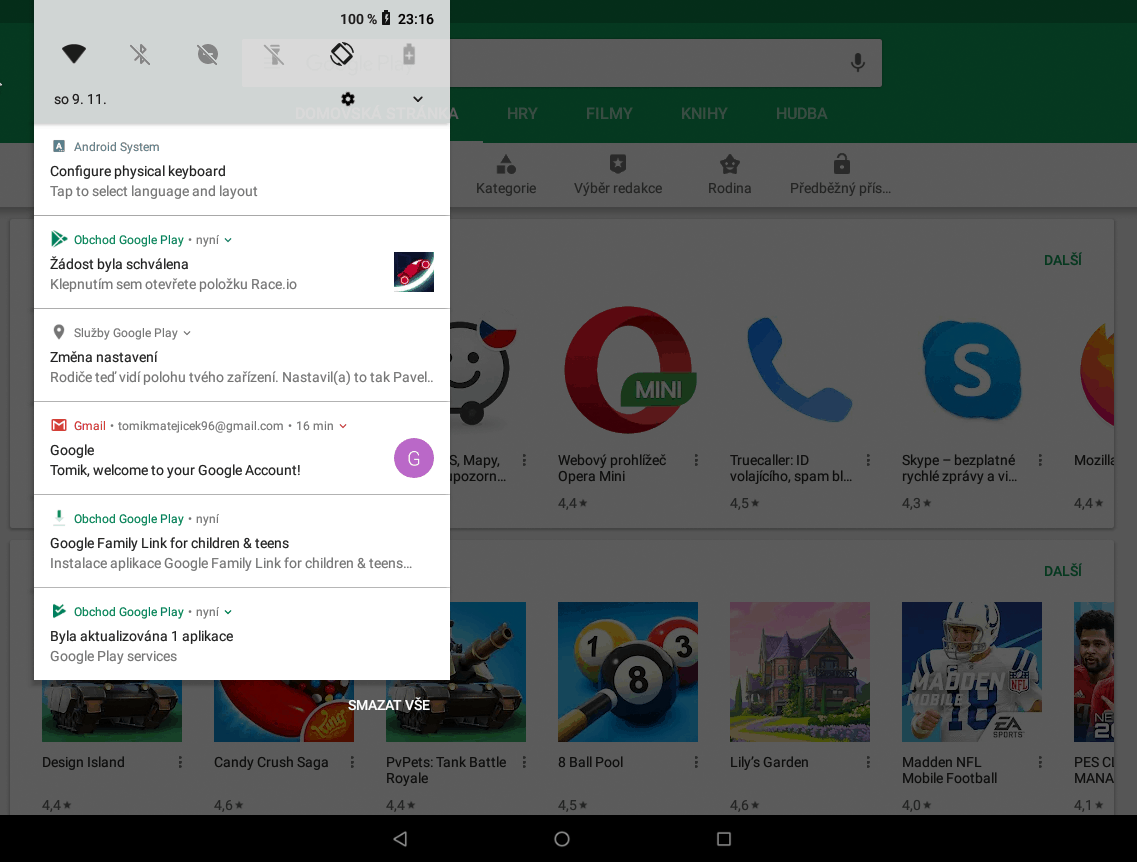Switch to the HUDBA tab
The image size is (1137, 862).
pyautogui.click(x=801, y=114)
